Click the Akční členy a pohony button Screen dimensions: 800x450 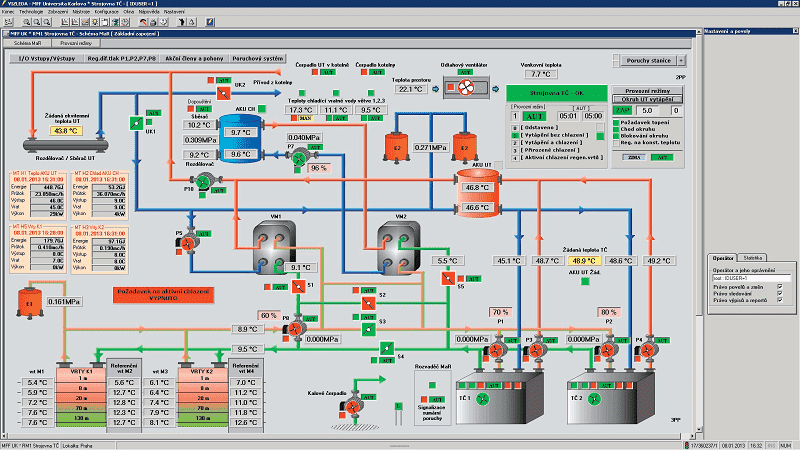click(194, 58)
